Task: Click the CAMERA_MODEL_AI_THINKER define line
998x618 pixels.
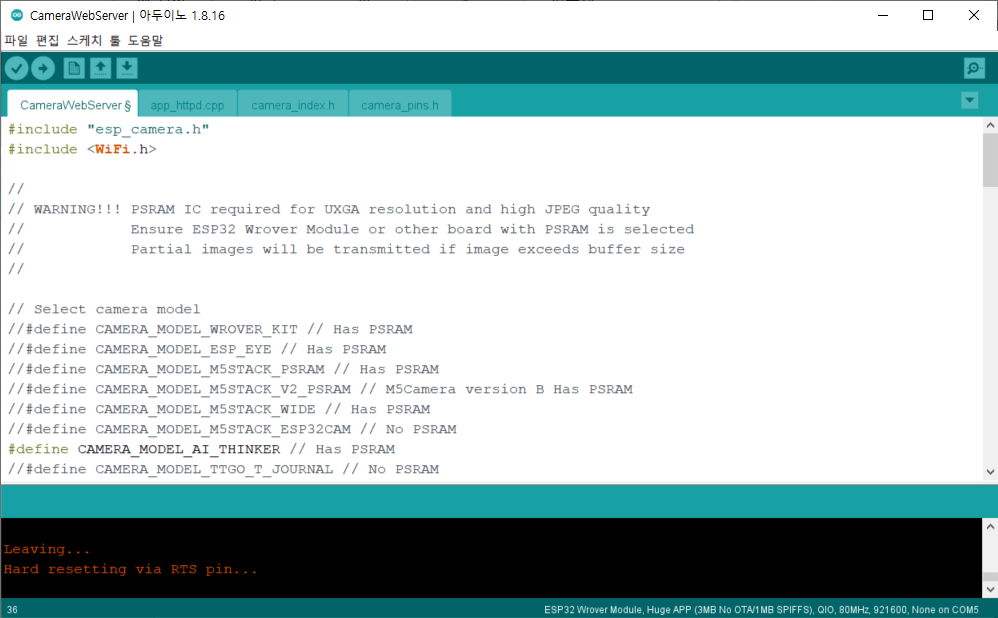Action: [201, 449]
